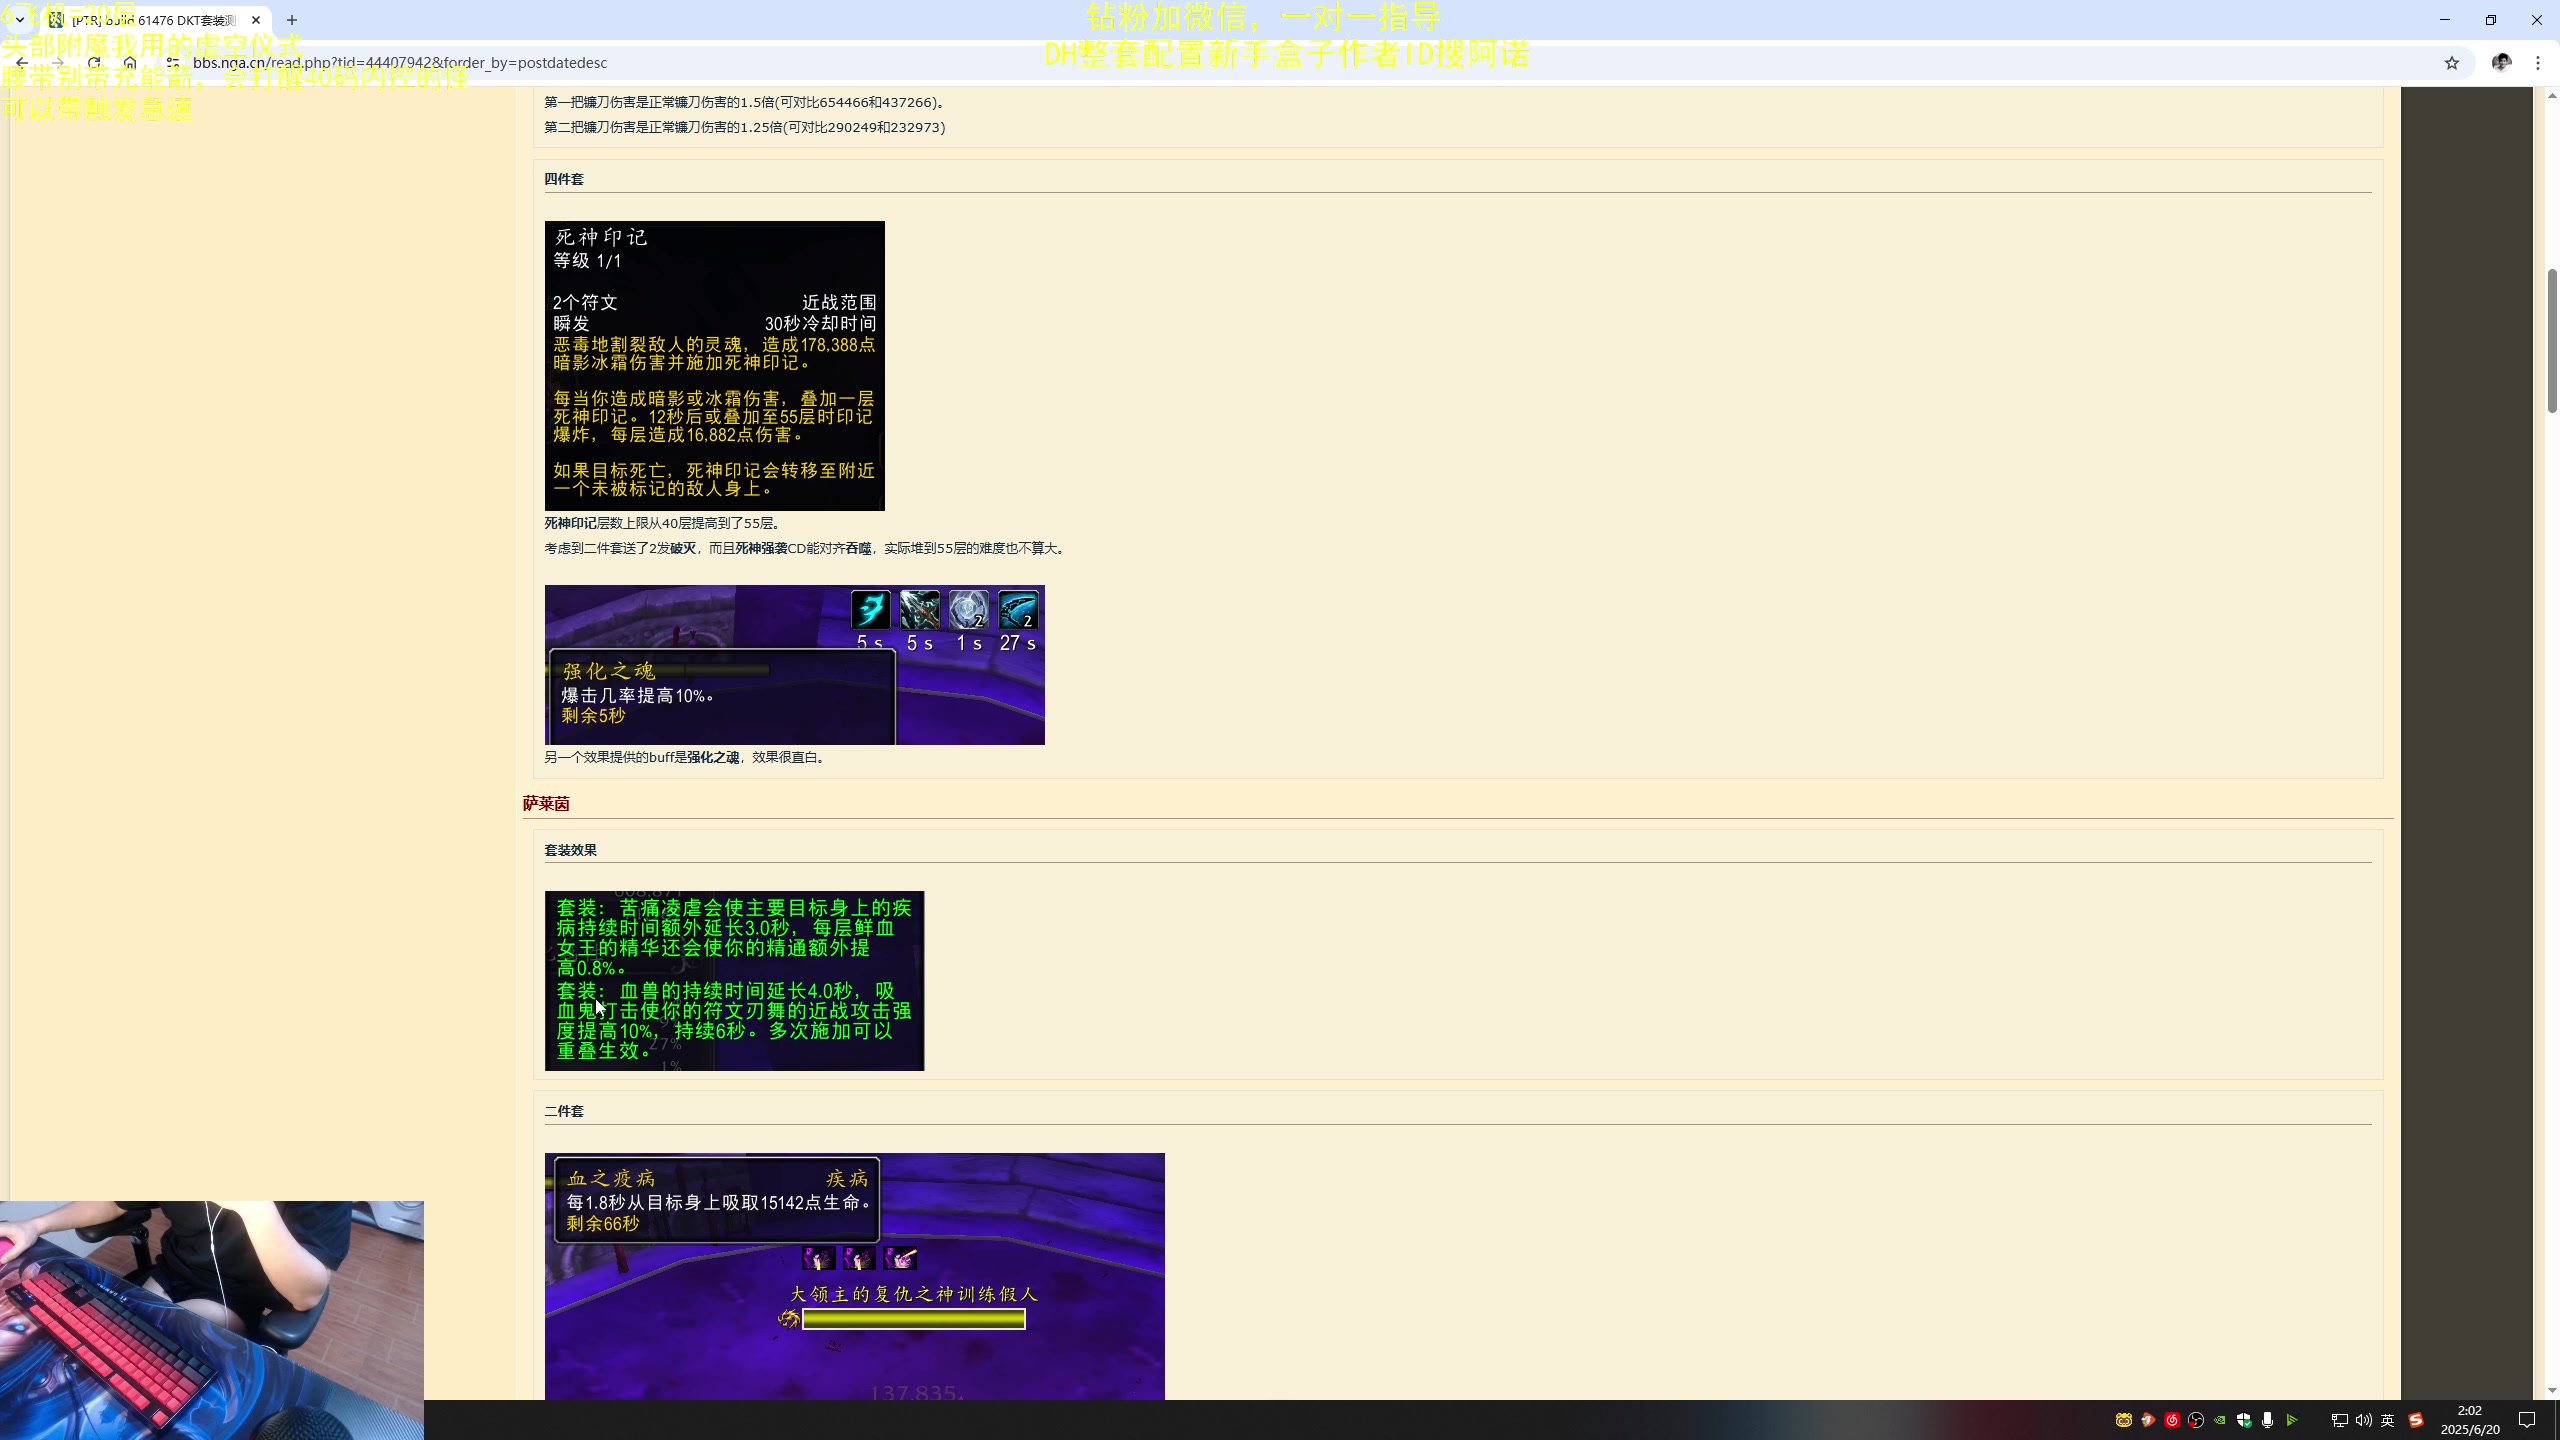Open the Chrome three-dot menu
The image size is (2560, 1440).
(2538, 63)
